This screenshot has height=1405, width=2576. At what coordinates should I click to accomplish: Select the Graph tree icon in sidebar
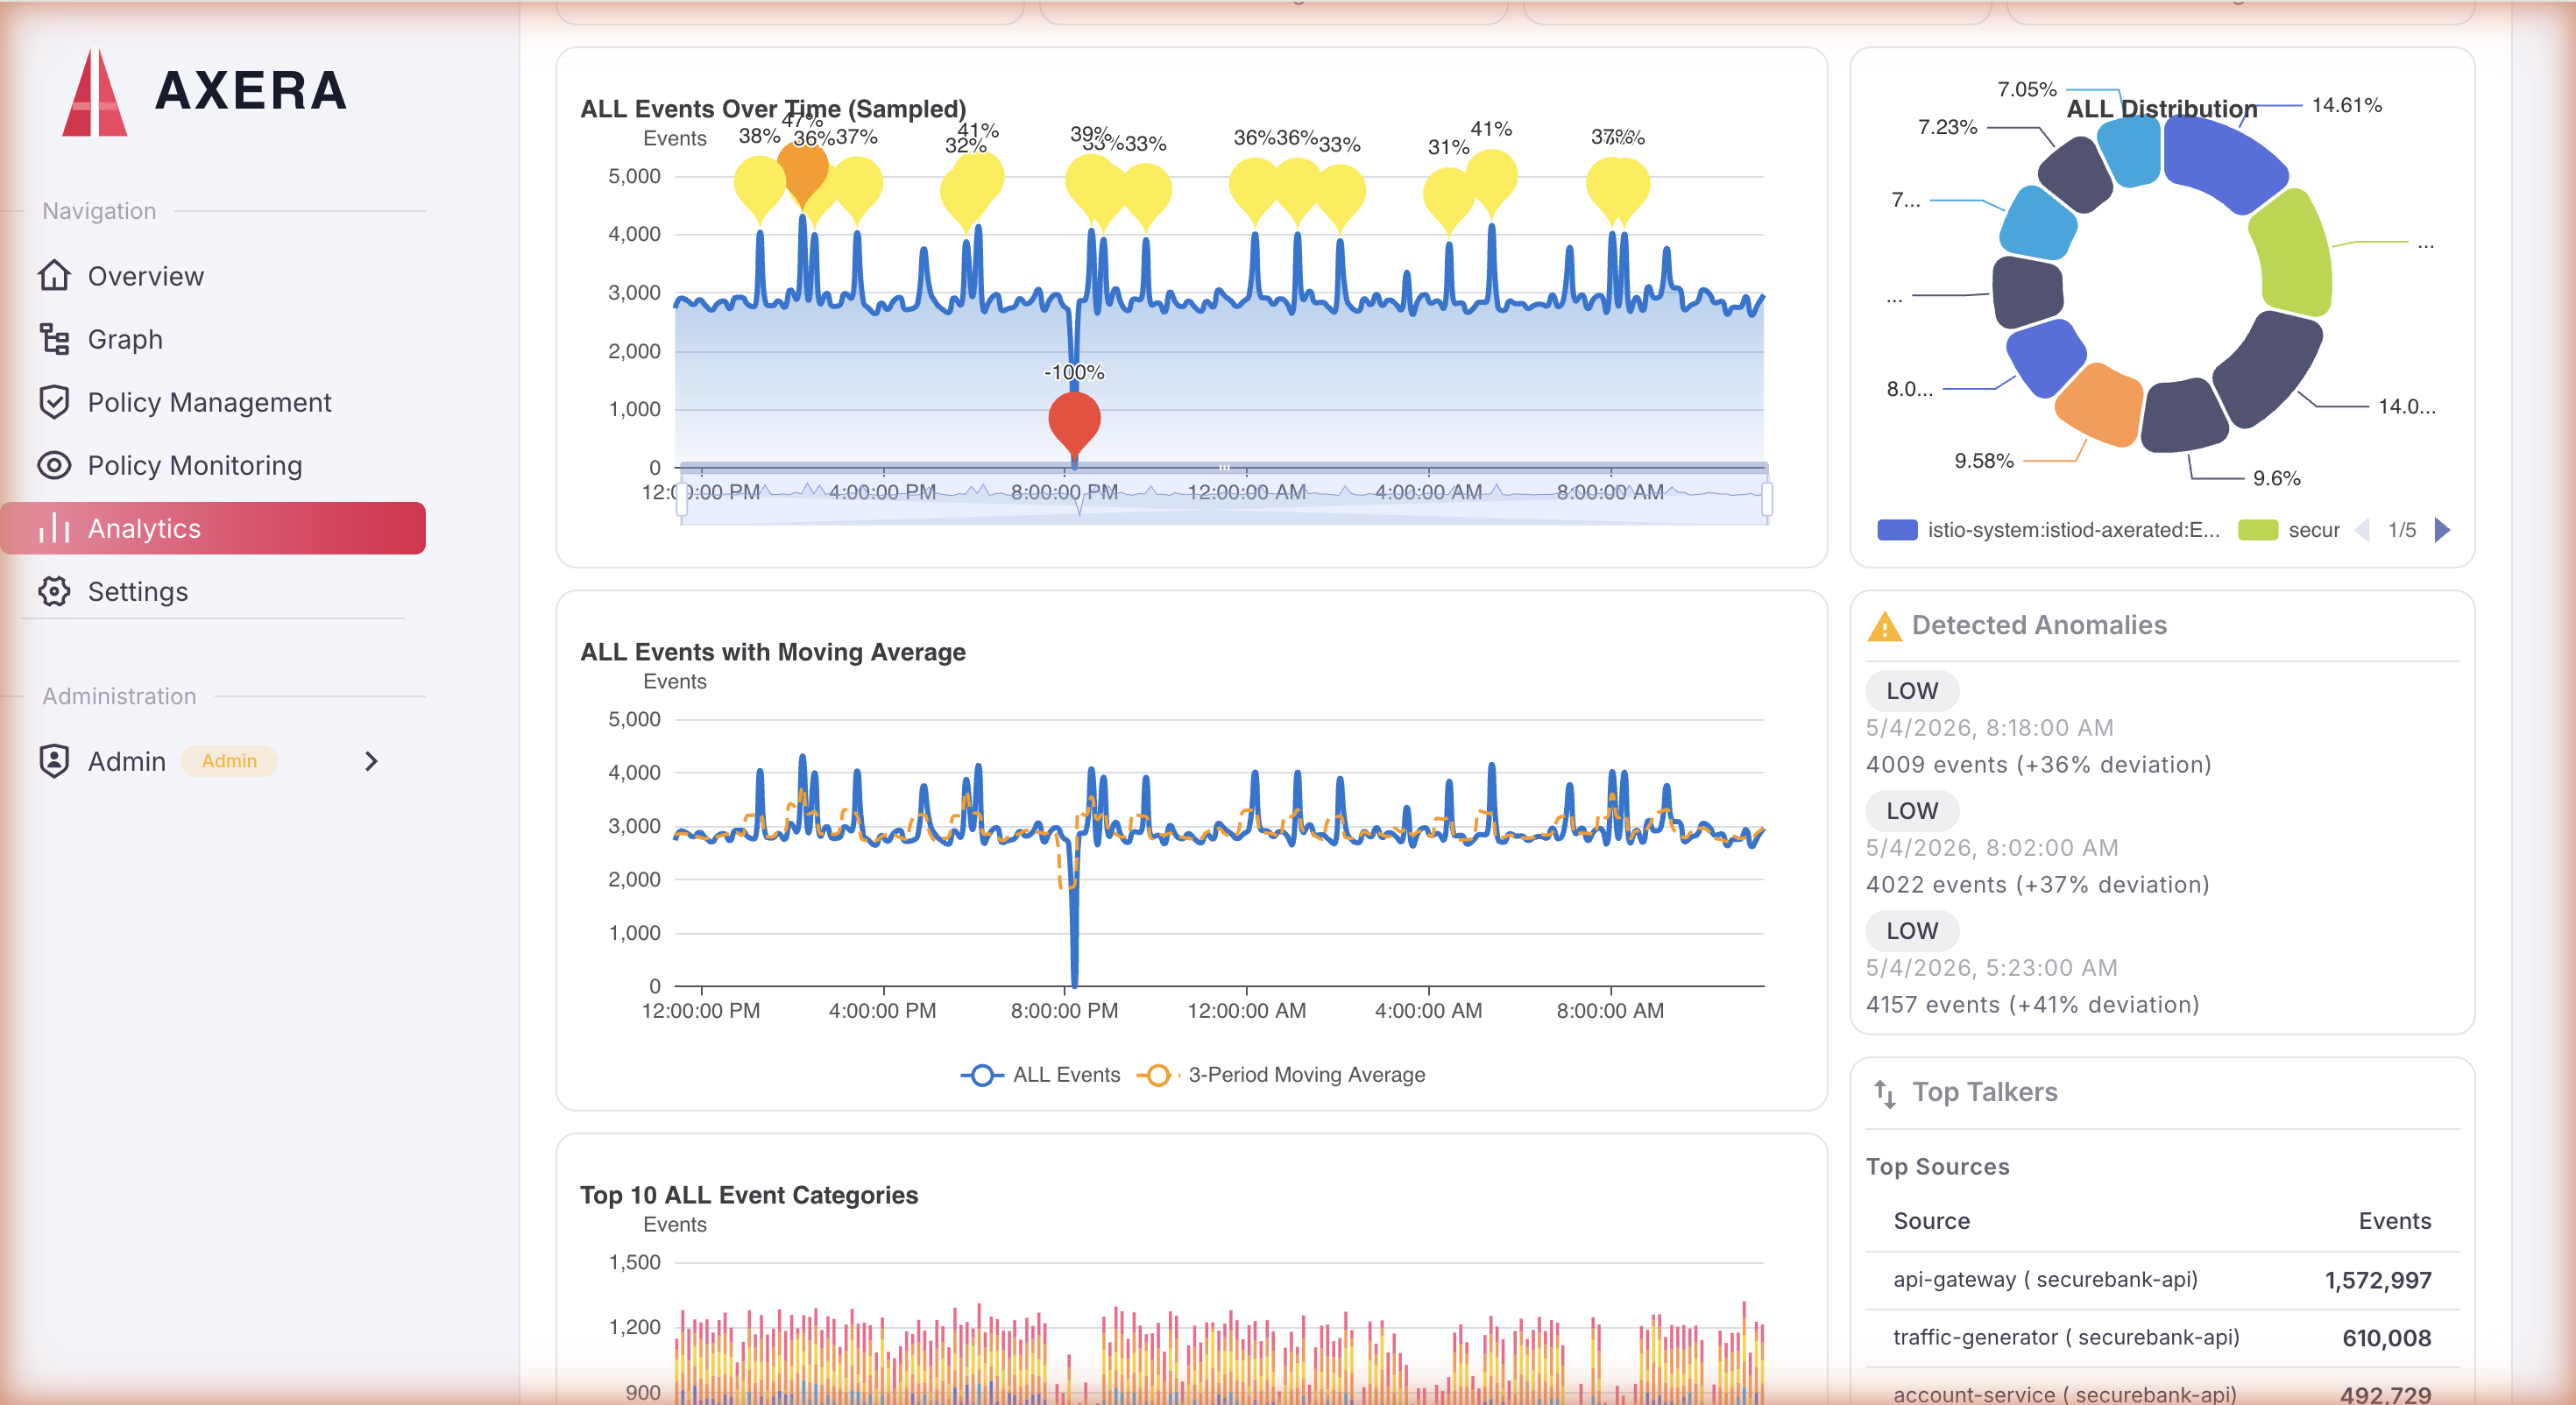pyautogui.click(x=54, y=339)
